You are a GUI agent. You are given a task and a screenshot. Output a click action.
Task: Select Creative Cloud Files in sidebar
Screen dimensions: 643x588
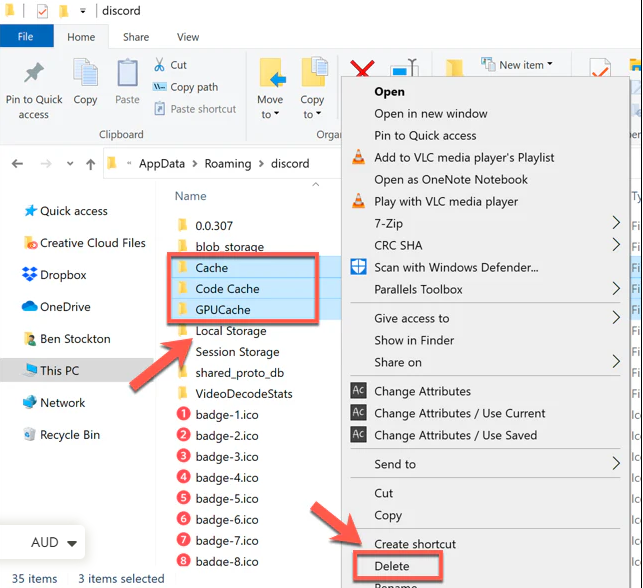pos(84,243)
